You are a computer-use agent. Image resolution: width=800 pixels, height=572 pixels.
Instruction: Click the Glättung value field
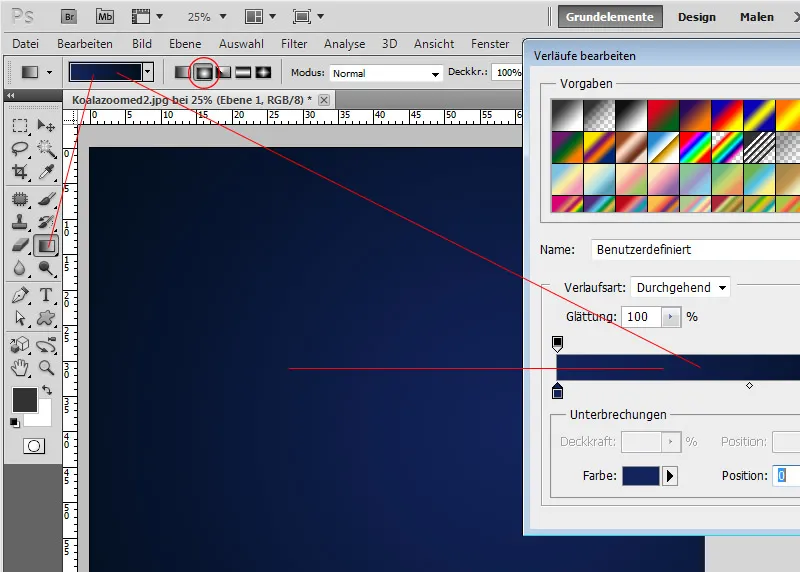pos(641,317)
